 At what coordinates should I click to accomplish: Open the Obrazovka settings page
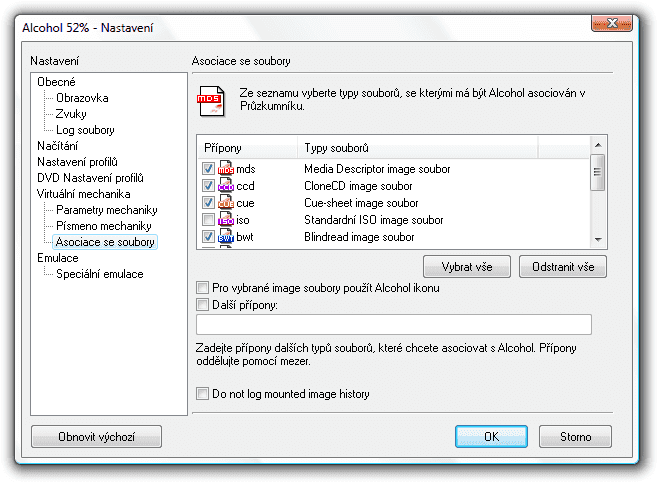click(82, 98)
